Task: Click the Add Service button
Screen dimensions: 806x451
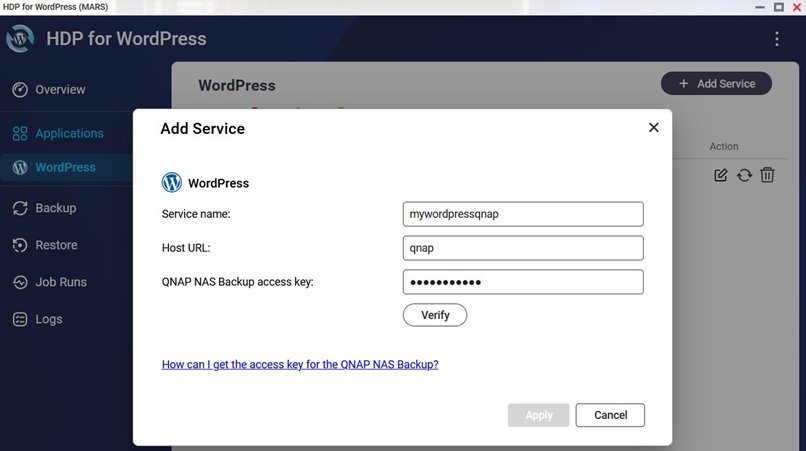Action: pos(716,83)
